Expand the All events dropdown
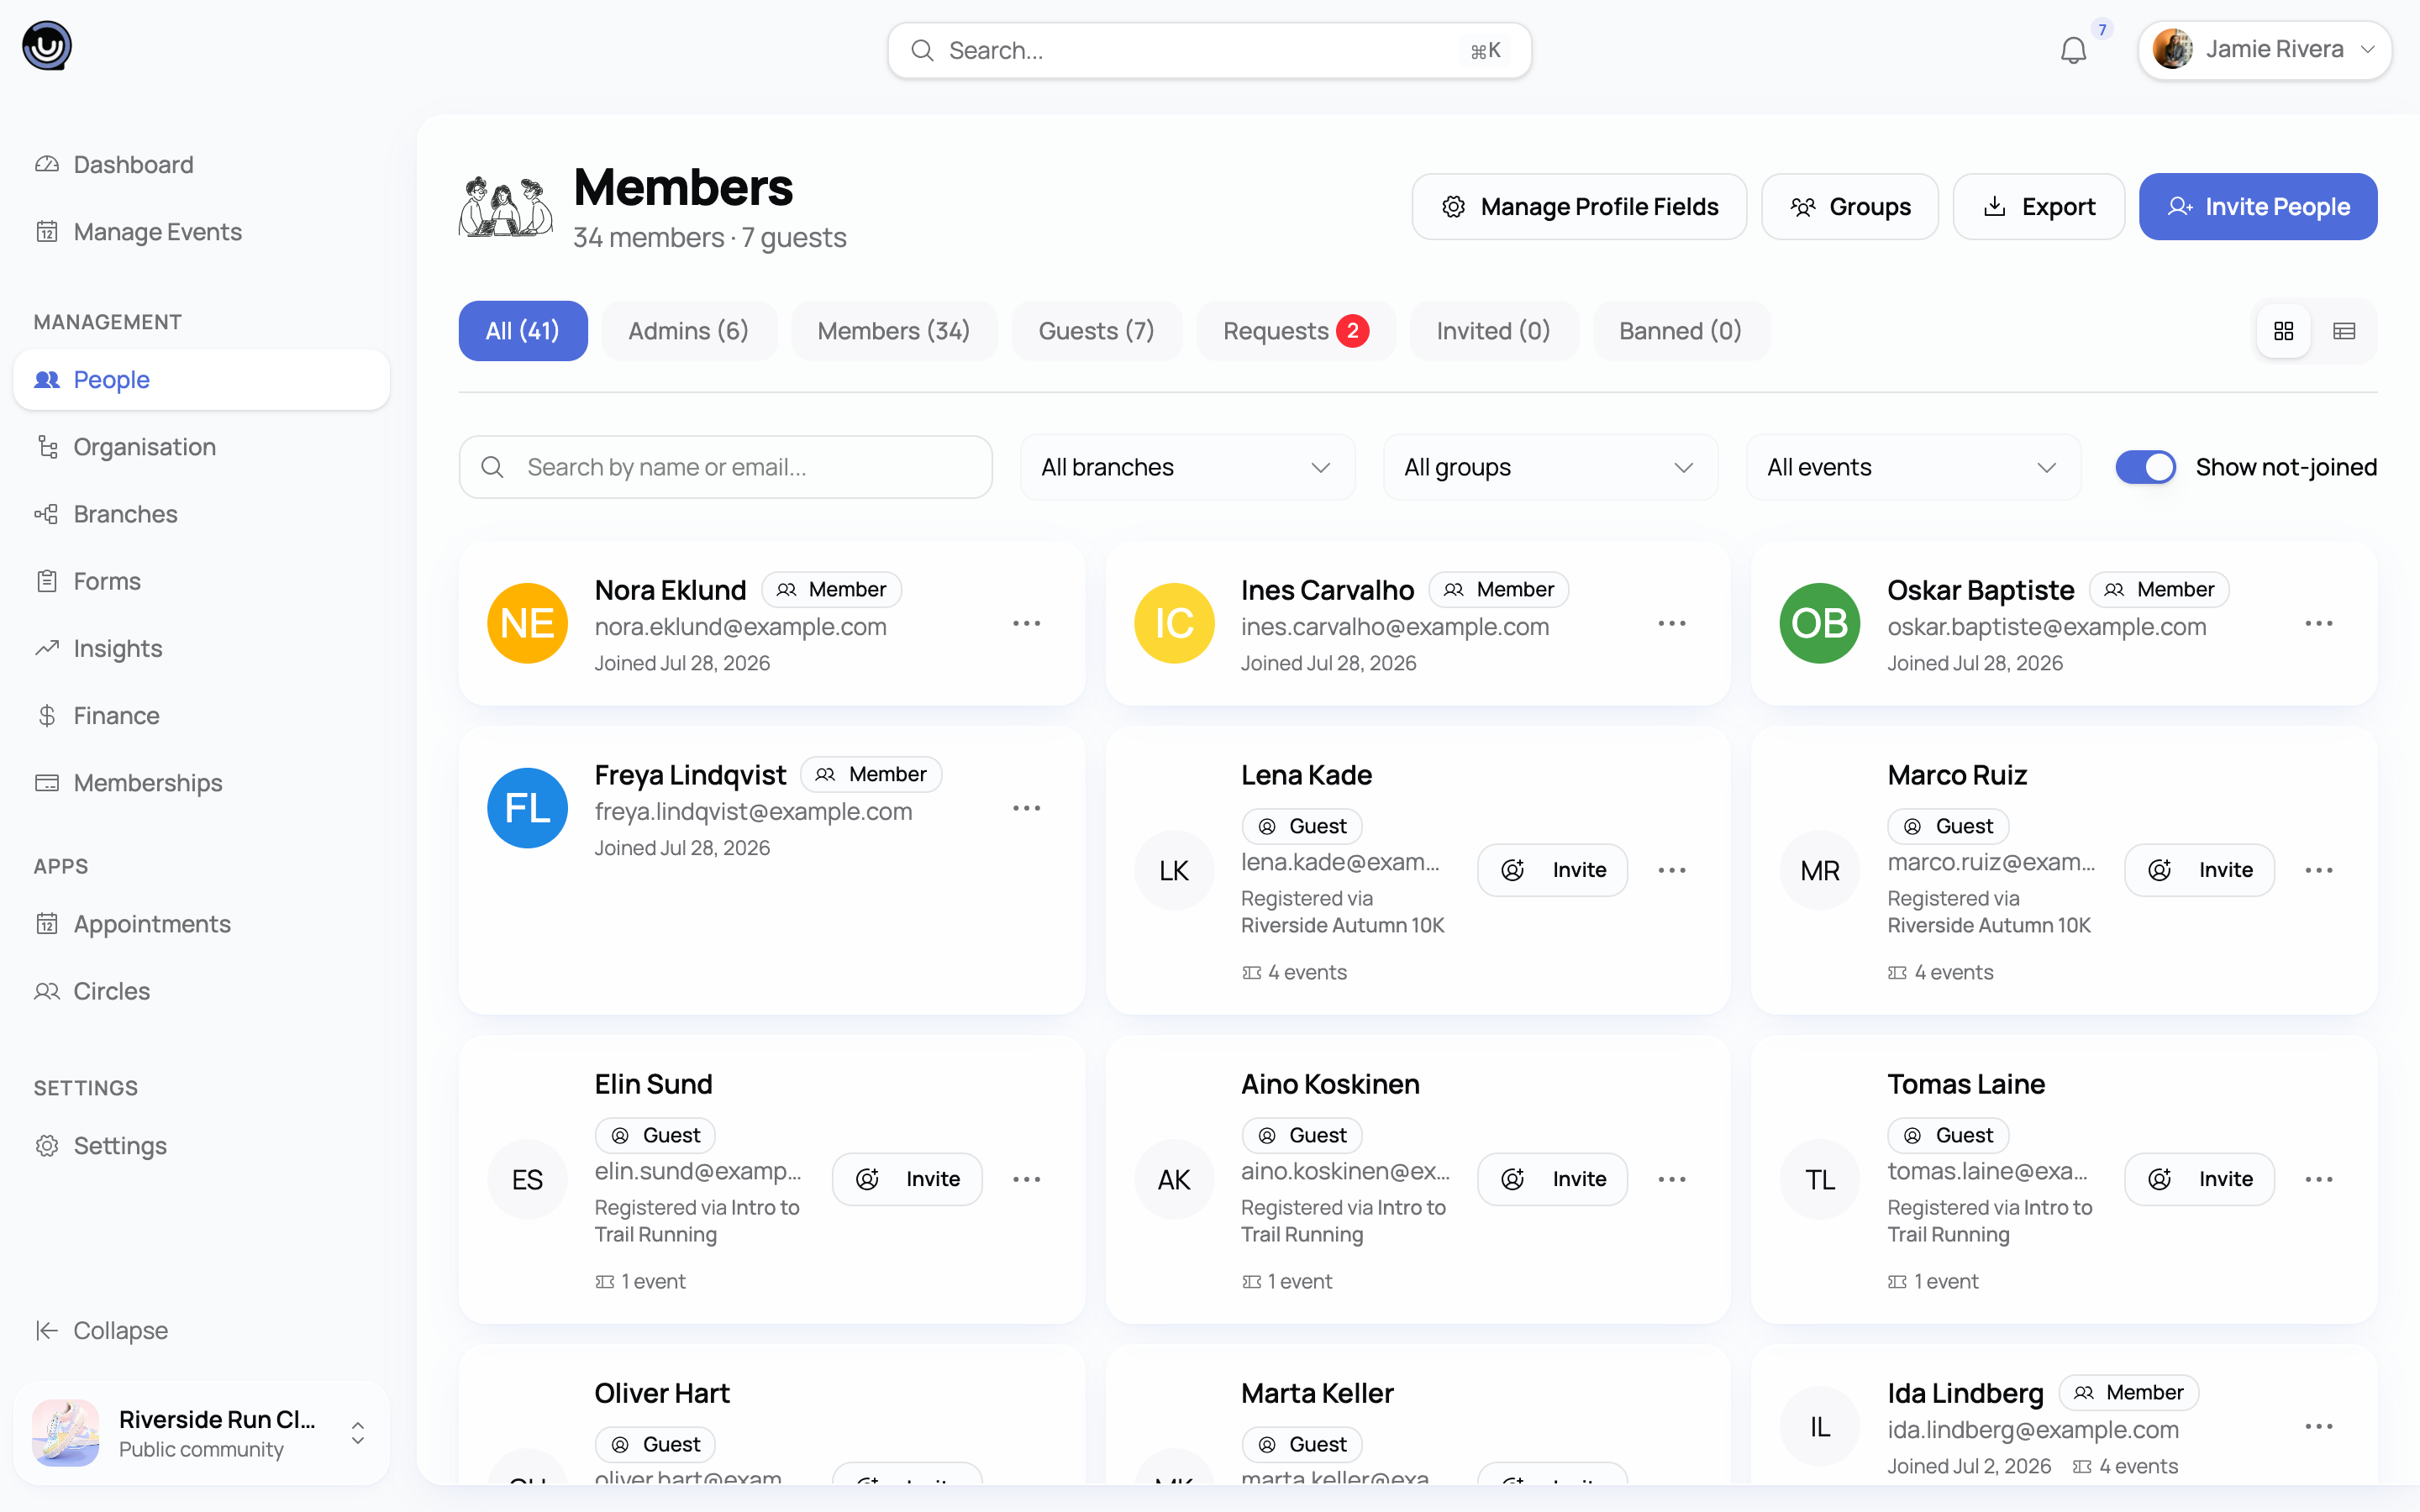Screen dimensions: 2420x1512 point(1913,467)
